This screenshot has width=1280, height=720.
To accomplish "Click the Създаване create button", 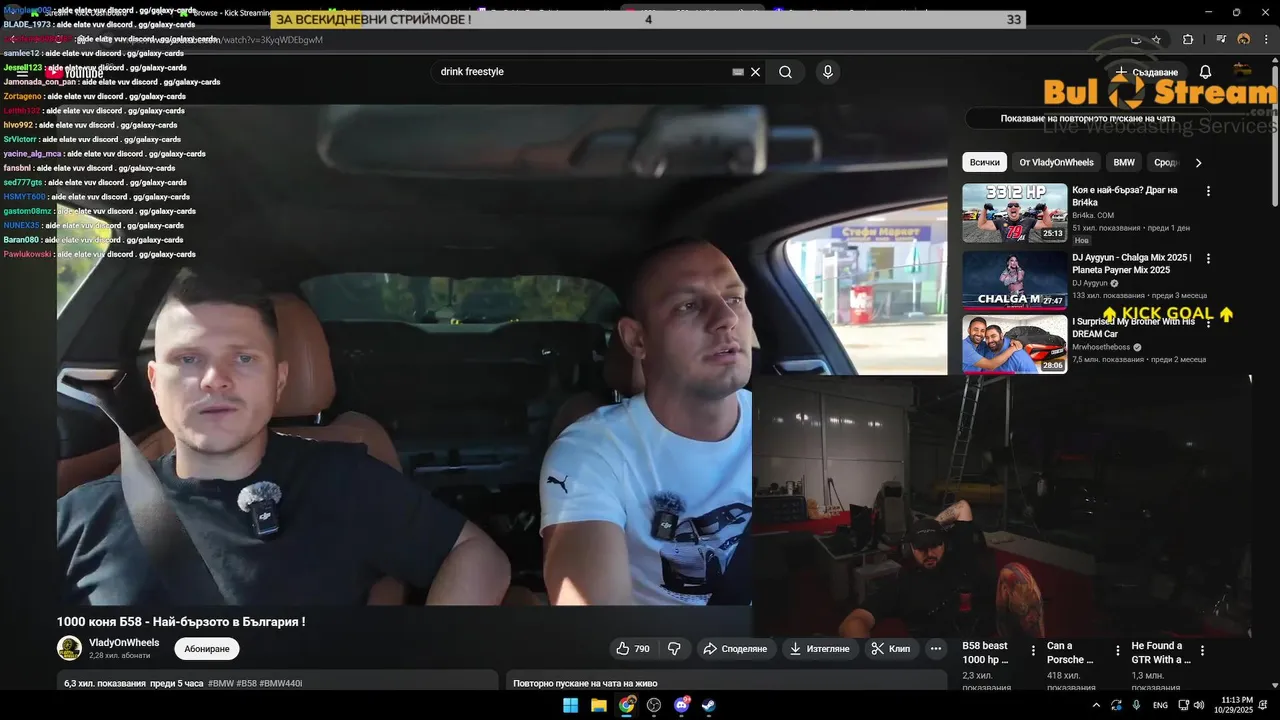I will (x=1146, y=72).
